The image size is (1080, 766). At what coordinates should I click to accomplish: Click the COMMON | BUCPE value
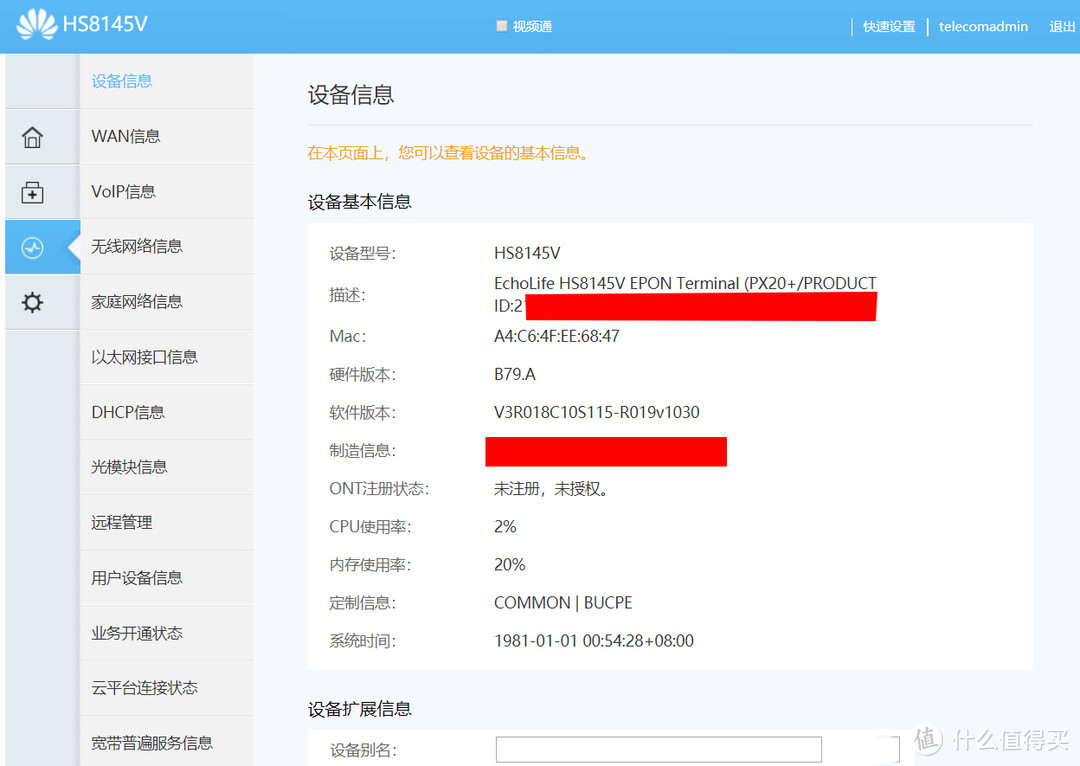(x=563, y=603)
